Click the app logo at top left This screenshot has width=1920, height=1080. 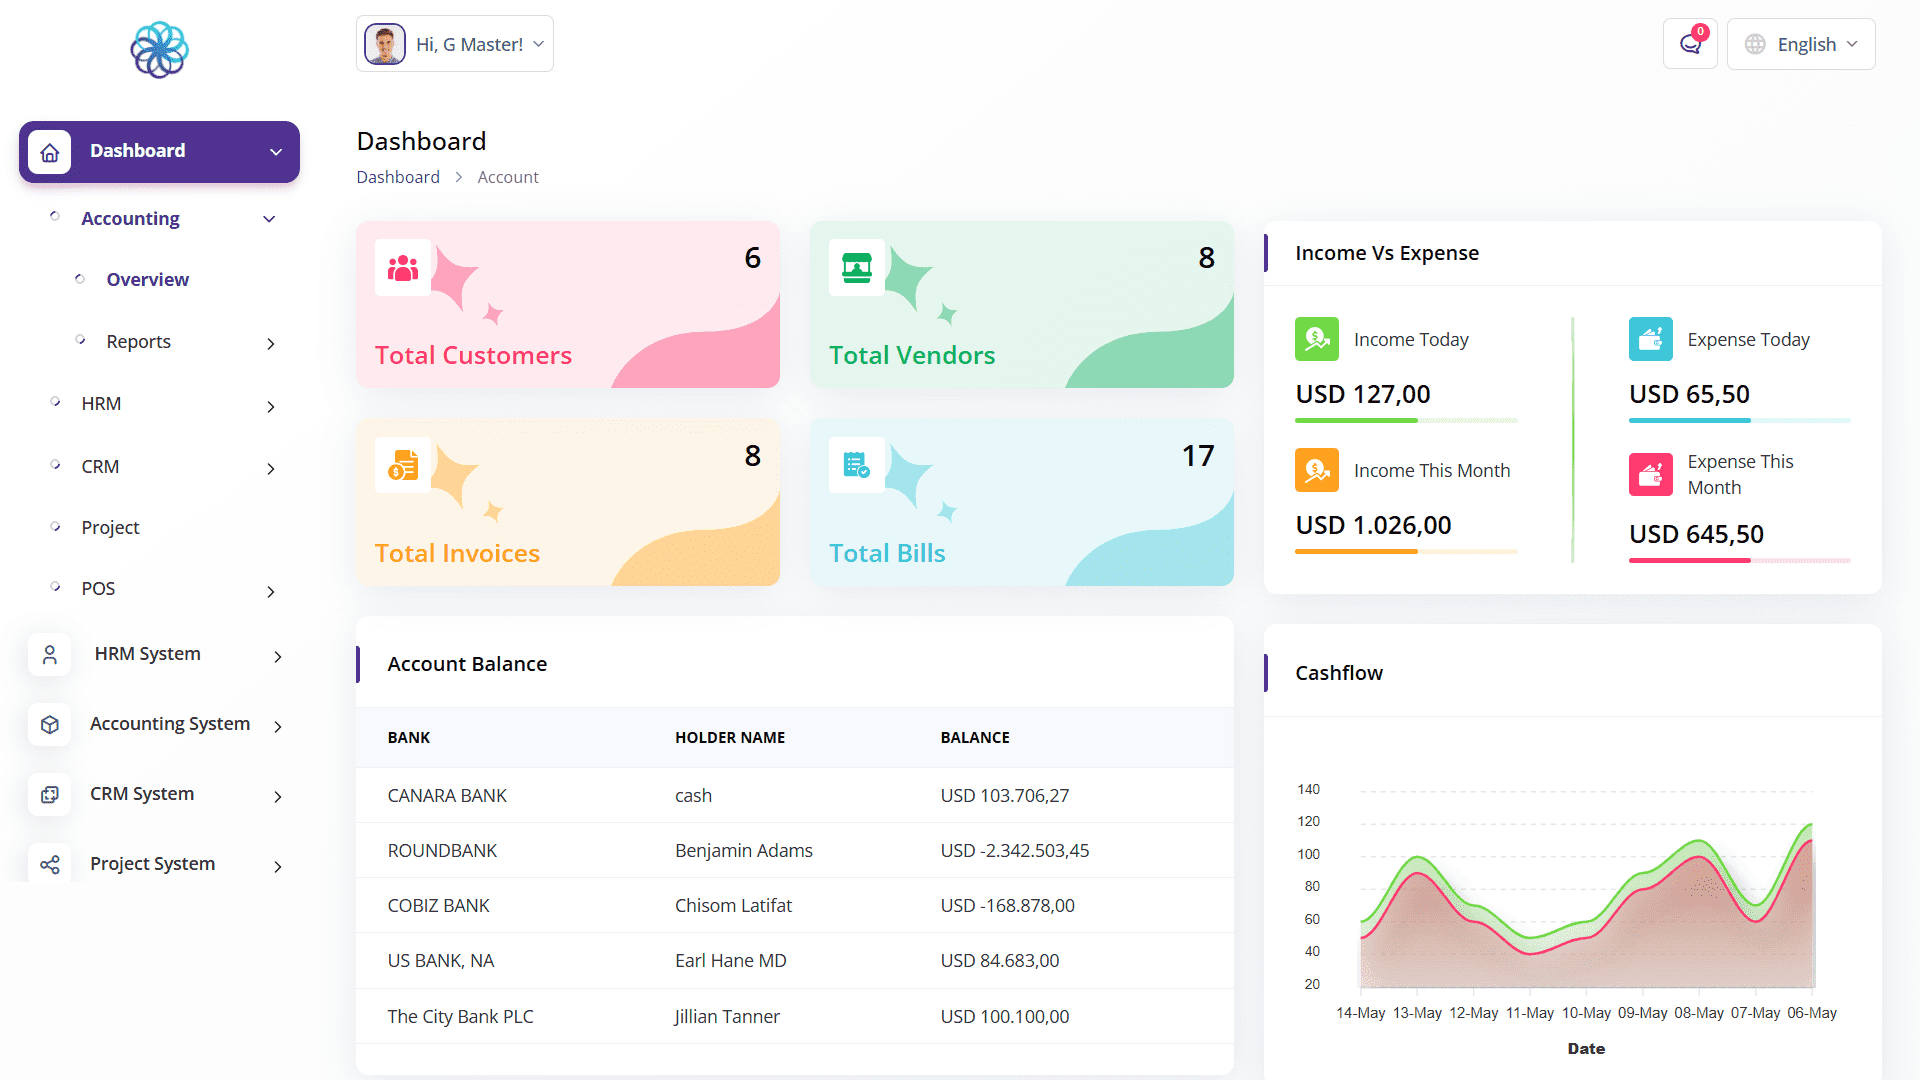coord(159,50)
